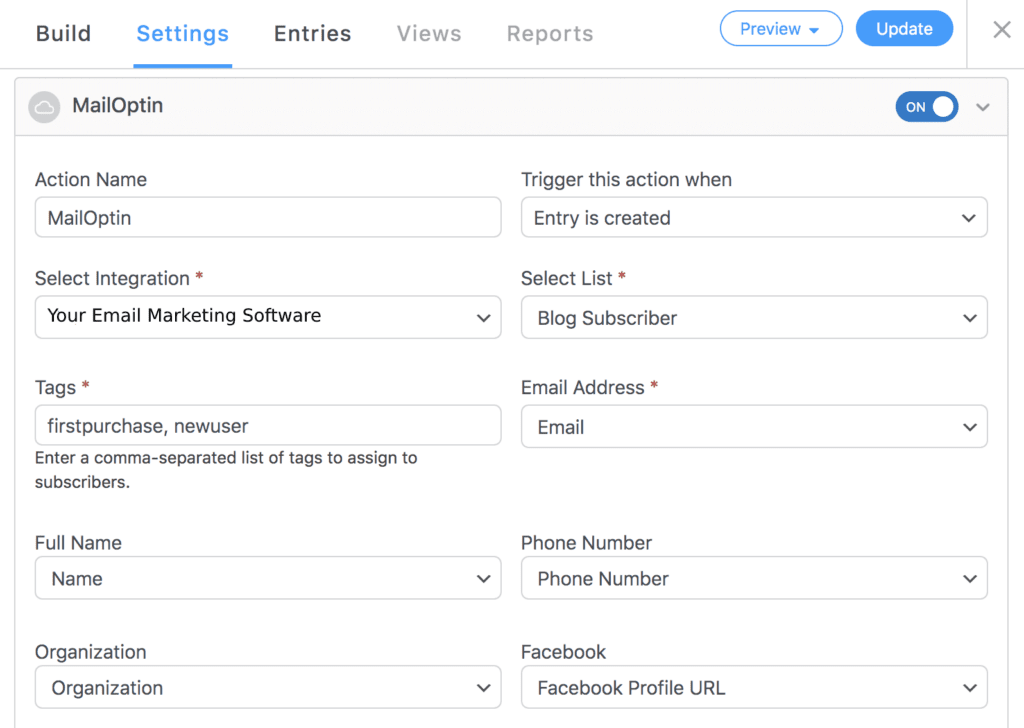Screen dimensions: 1024x728
Task: Open the Select Integration dropdown
Action: coord(268,317)
